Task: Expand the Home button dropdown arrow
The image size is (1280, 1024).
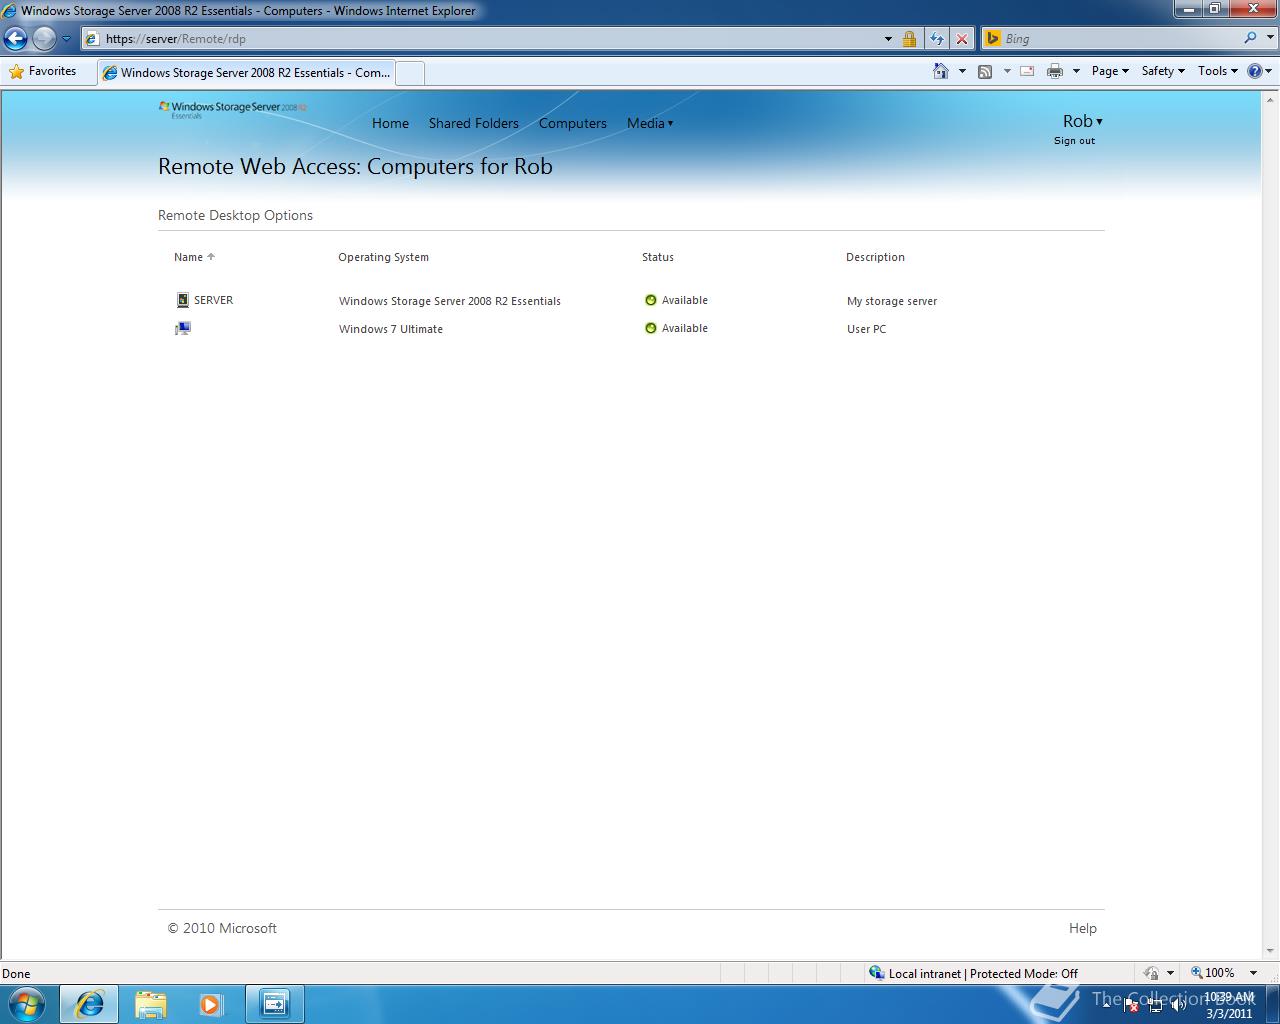Action: pyautogui.click(x=962, y=71)
